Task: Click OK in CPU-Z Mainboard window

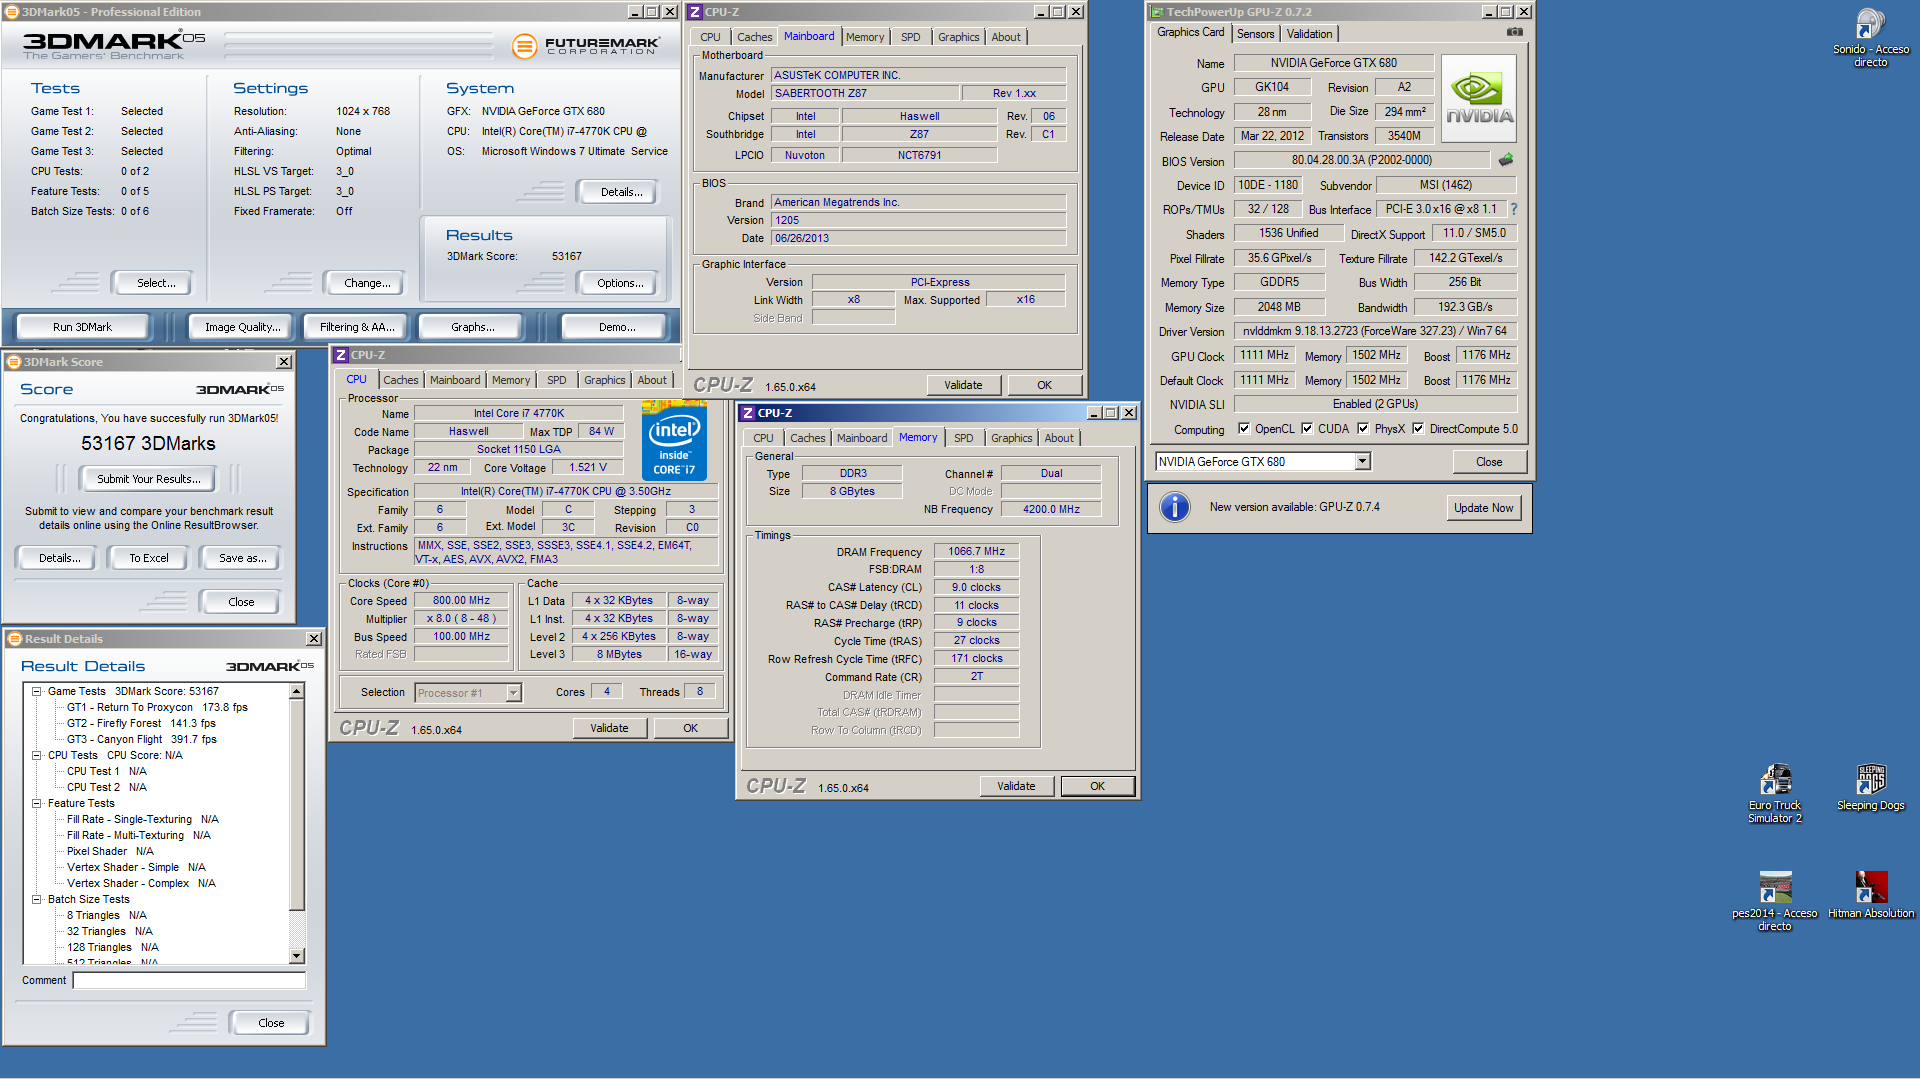Action: pyautogui.click(x=1044, y=385)
